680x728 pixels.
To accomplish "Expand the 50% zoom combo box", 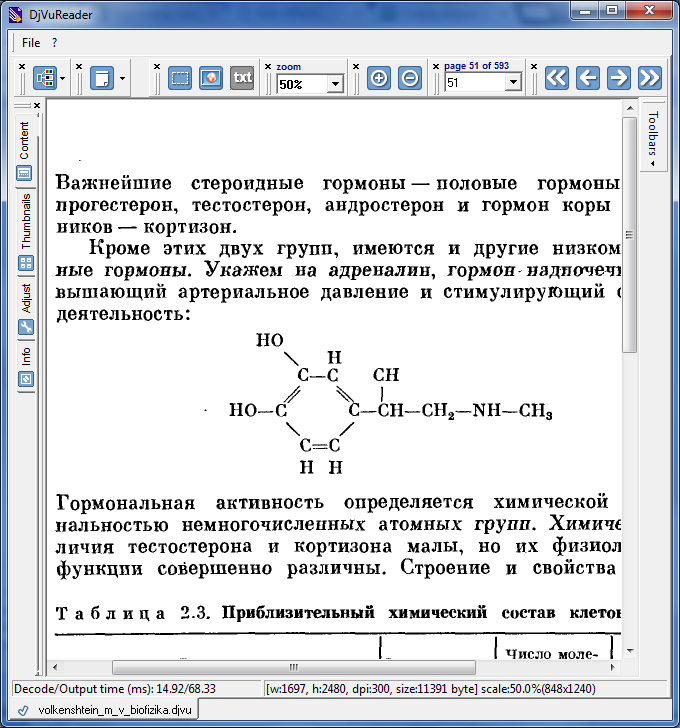I will tap(334, 84).
